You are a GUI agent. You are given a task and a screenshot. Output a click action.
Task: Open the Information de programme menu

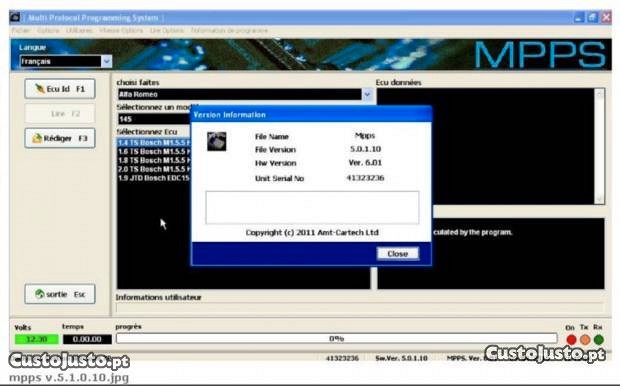(x=229, y=30)
